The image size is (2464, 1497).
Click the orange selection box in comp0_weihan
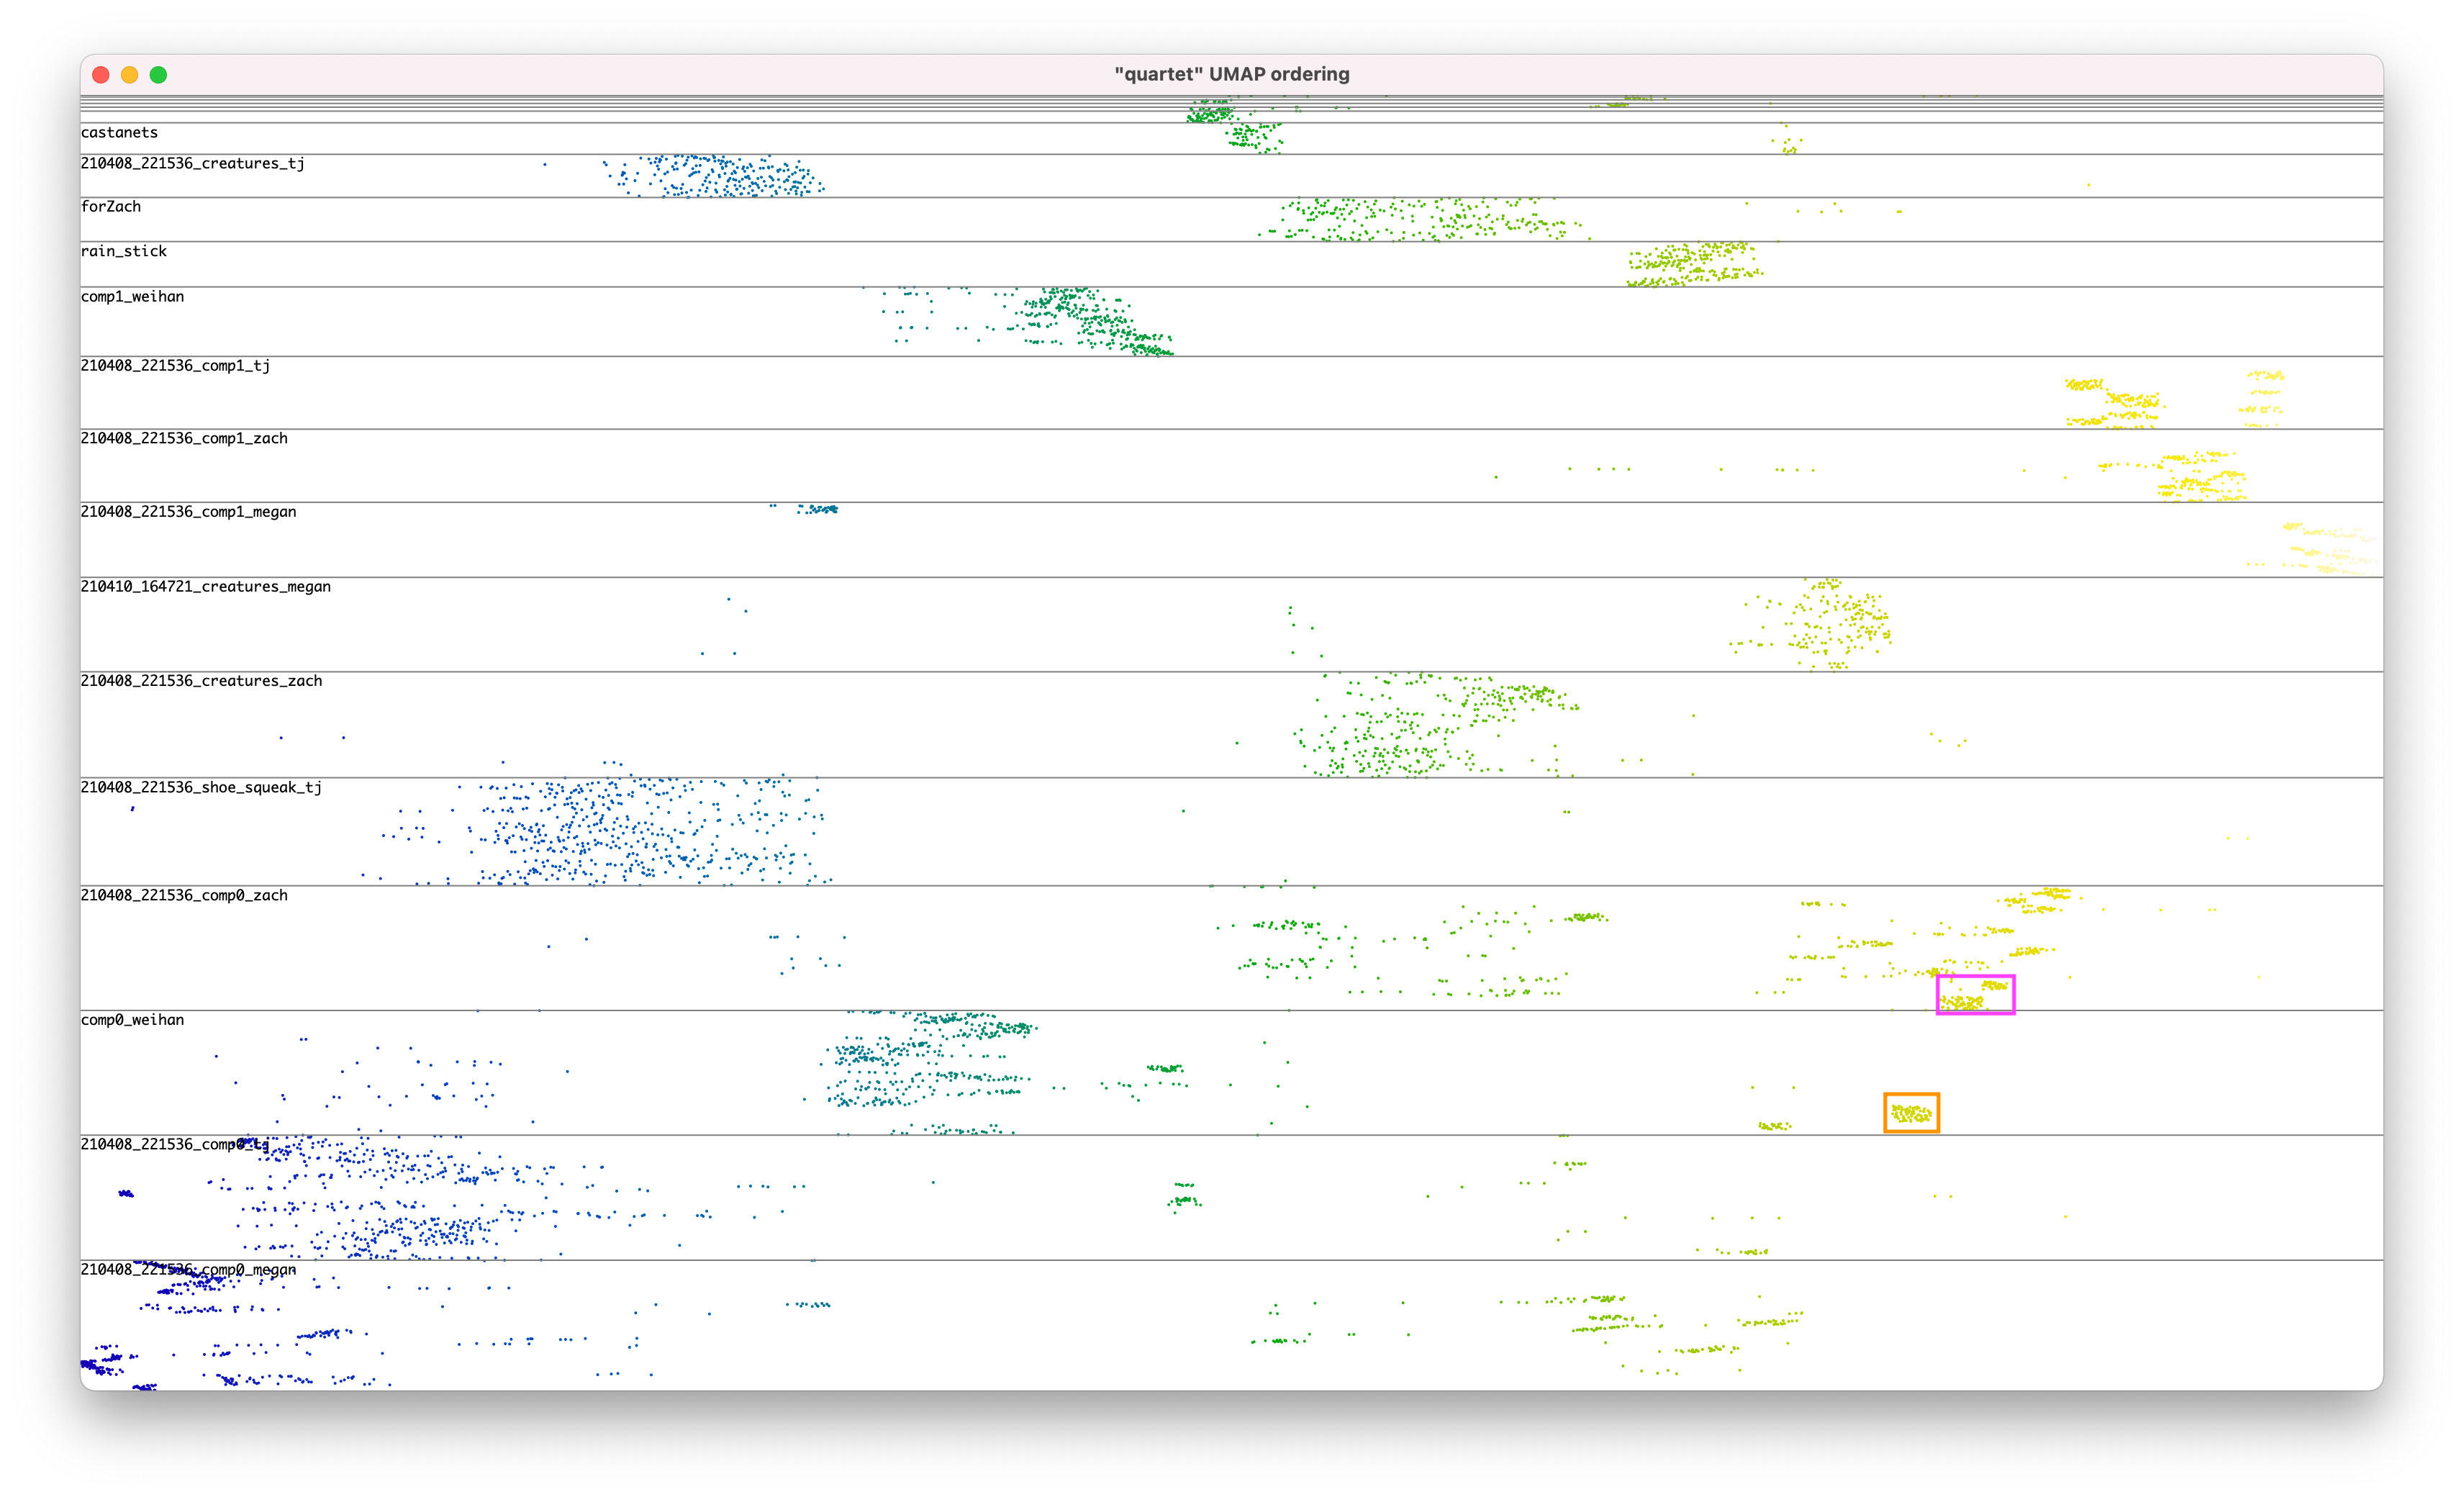coord(1911,1113)
